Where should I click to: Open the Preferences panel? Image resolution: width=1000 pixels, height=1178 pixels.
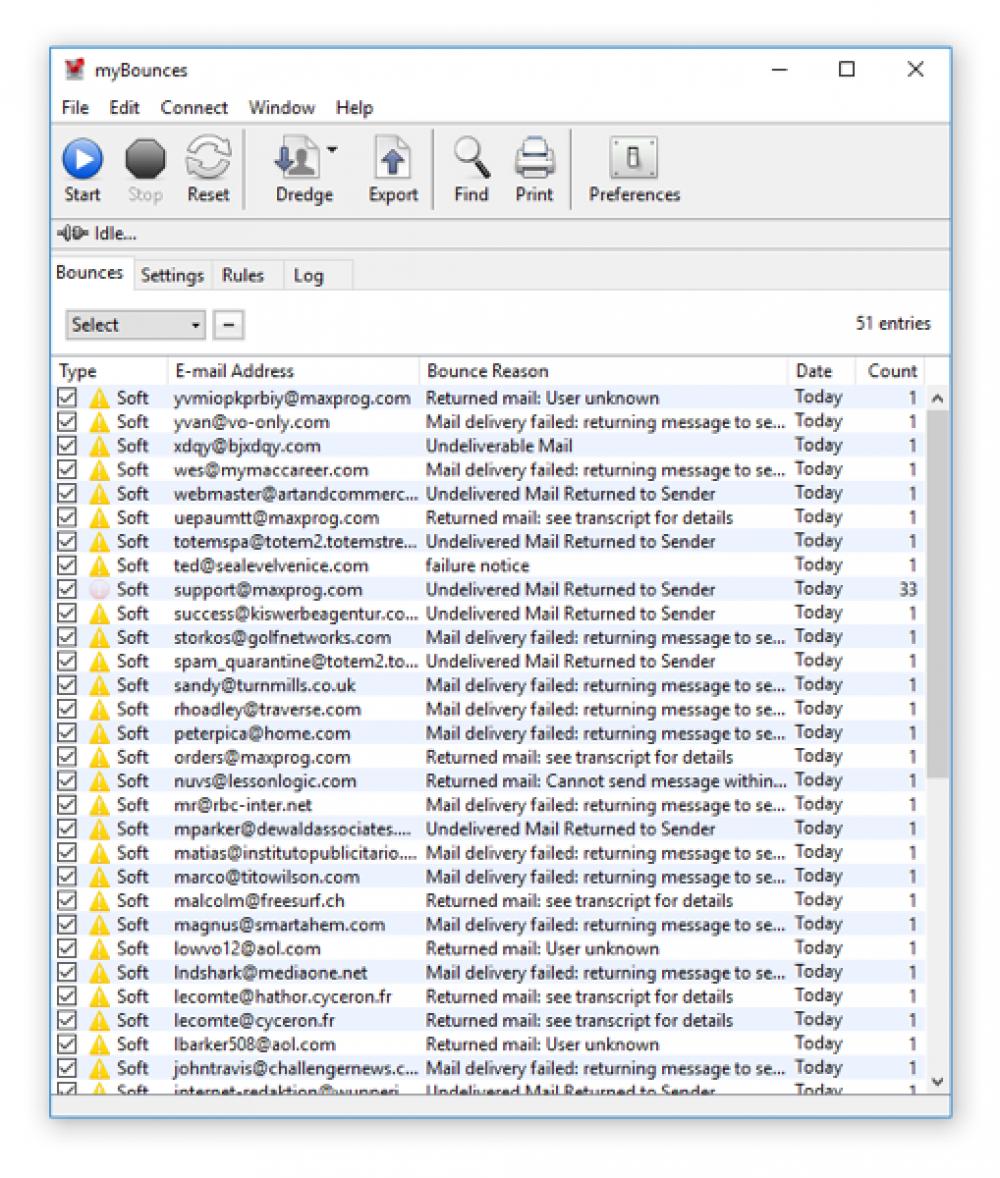[x=634, y=157]
